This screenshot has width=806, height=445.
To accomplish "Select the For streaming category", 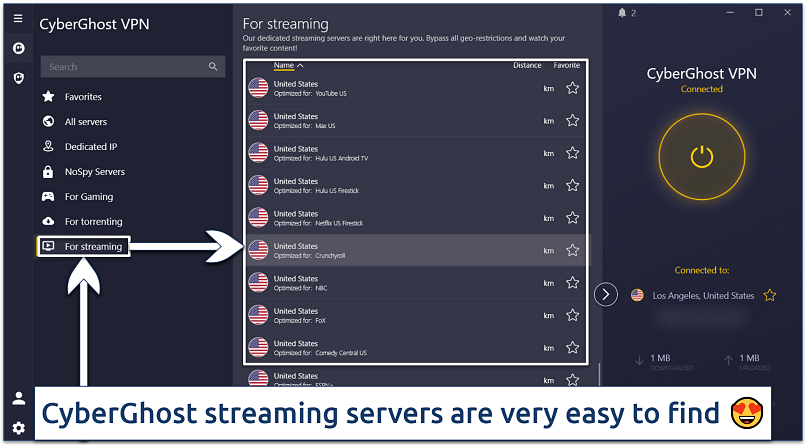I will (x=83, y=246).
